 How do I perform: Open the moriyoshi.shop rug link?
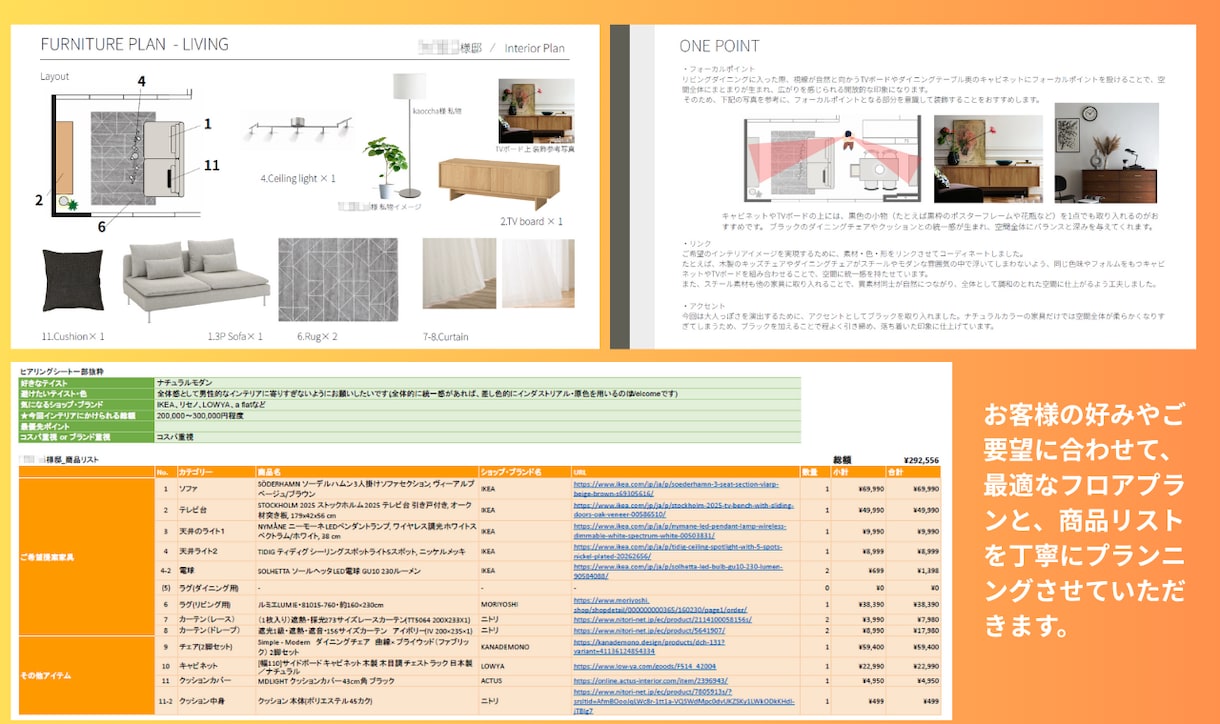tap(660, 604)
